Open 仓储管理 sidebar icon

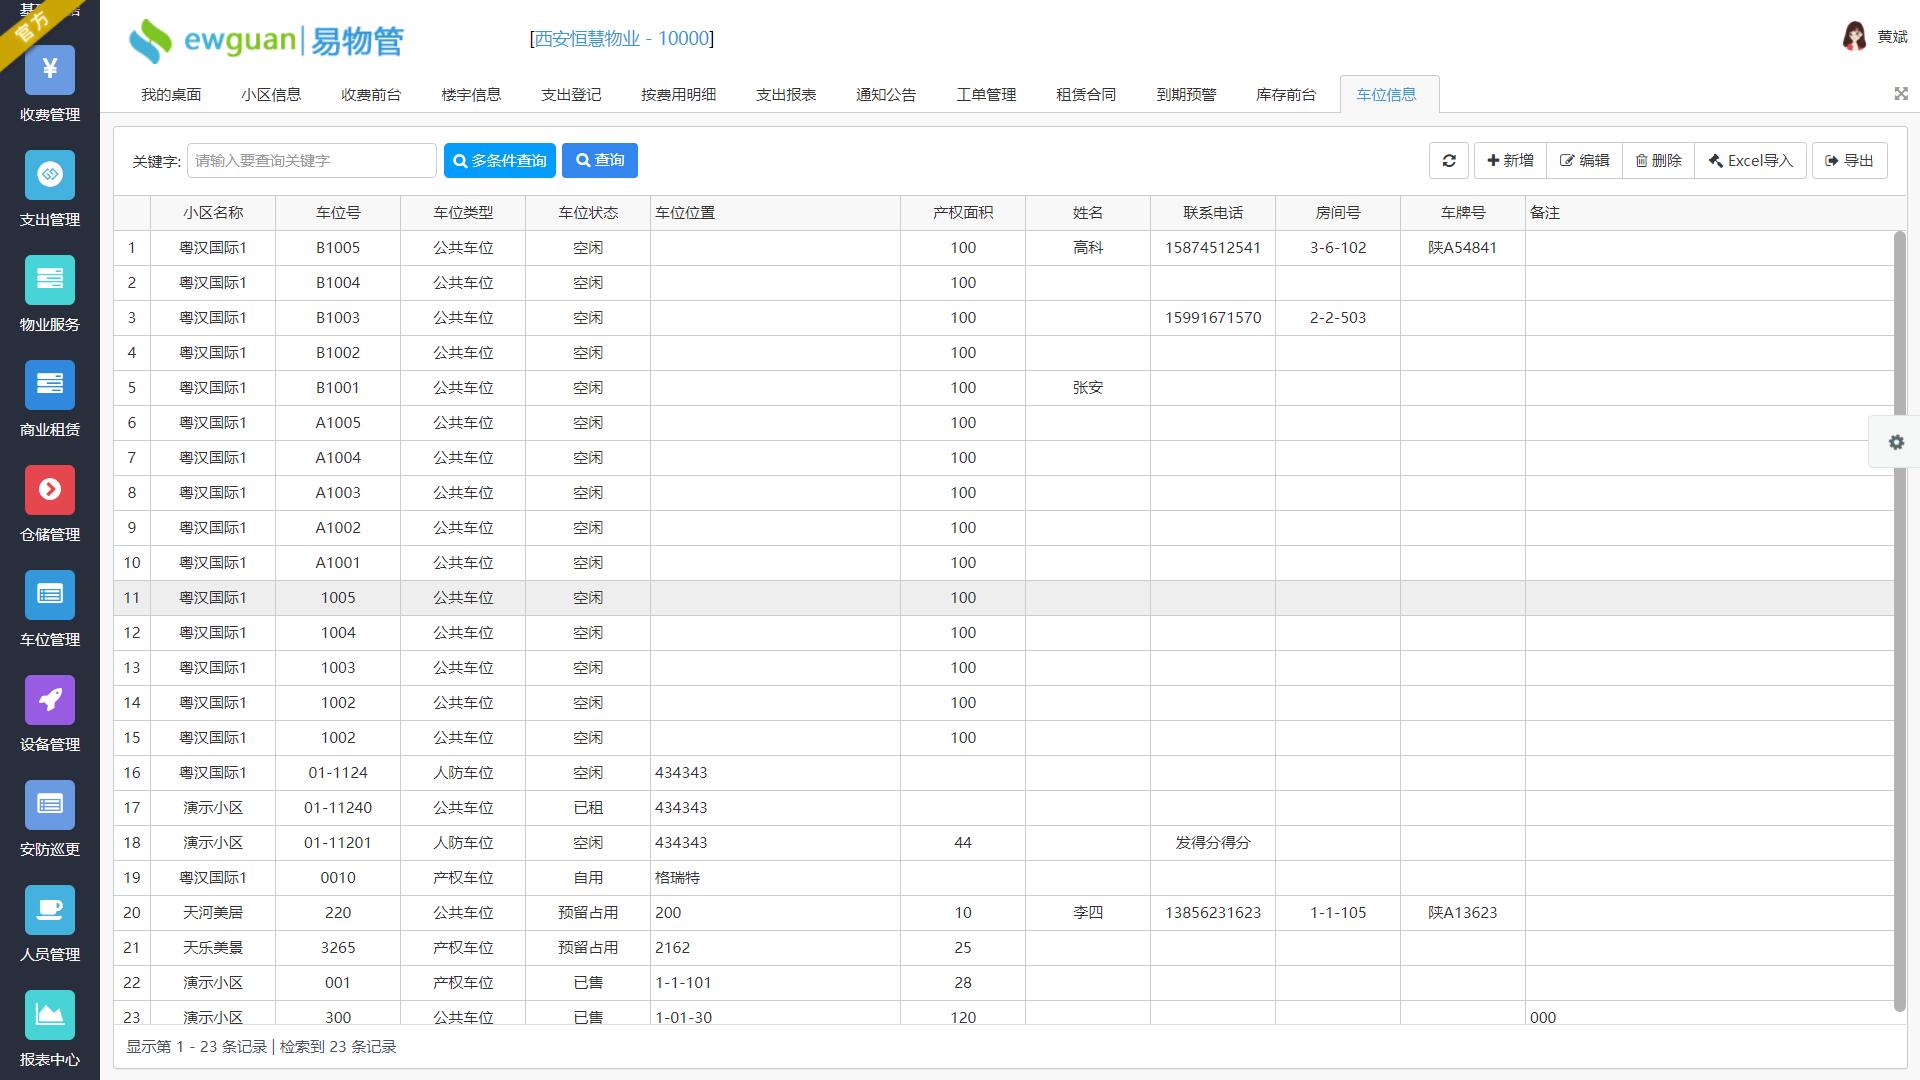pyautogui.click(x=50, y=490)
